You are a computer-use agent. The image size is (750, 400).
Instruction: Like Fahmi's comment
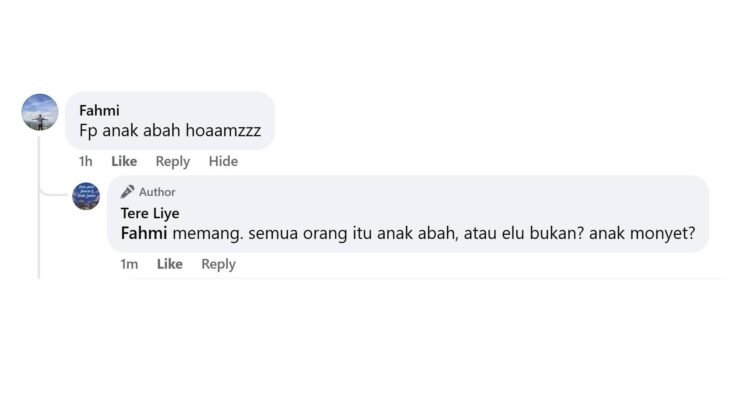(124, 161)
